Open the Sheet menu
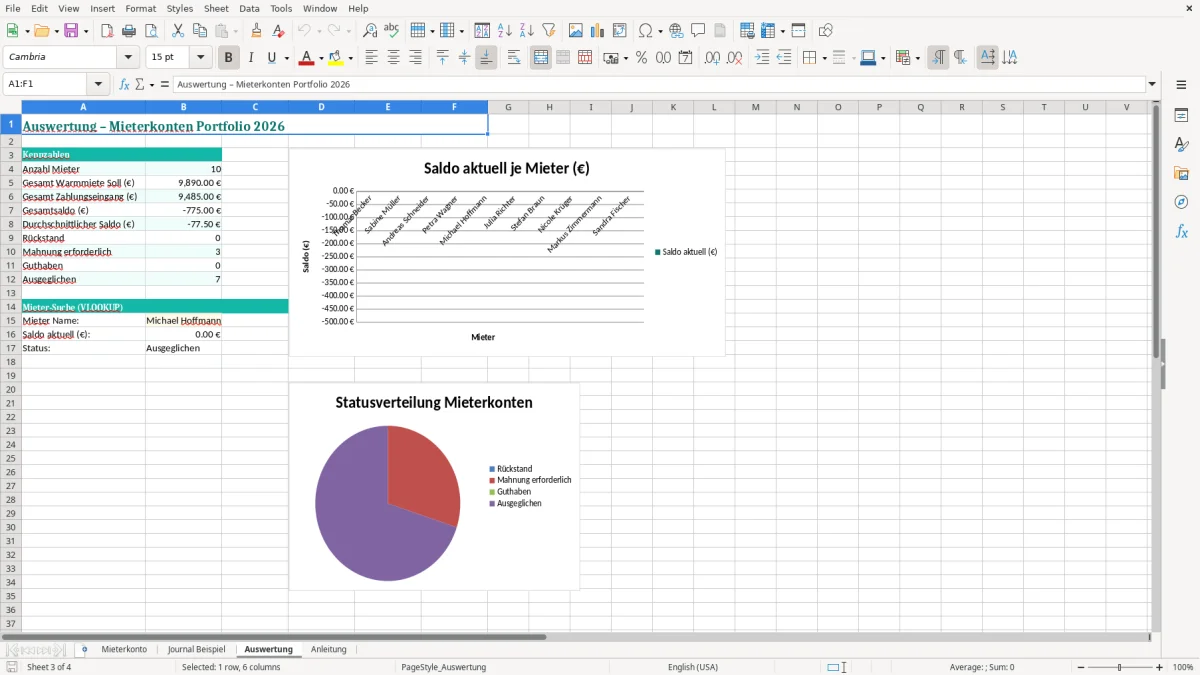 point(216,8)
